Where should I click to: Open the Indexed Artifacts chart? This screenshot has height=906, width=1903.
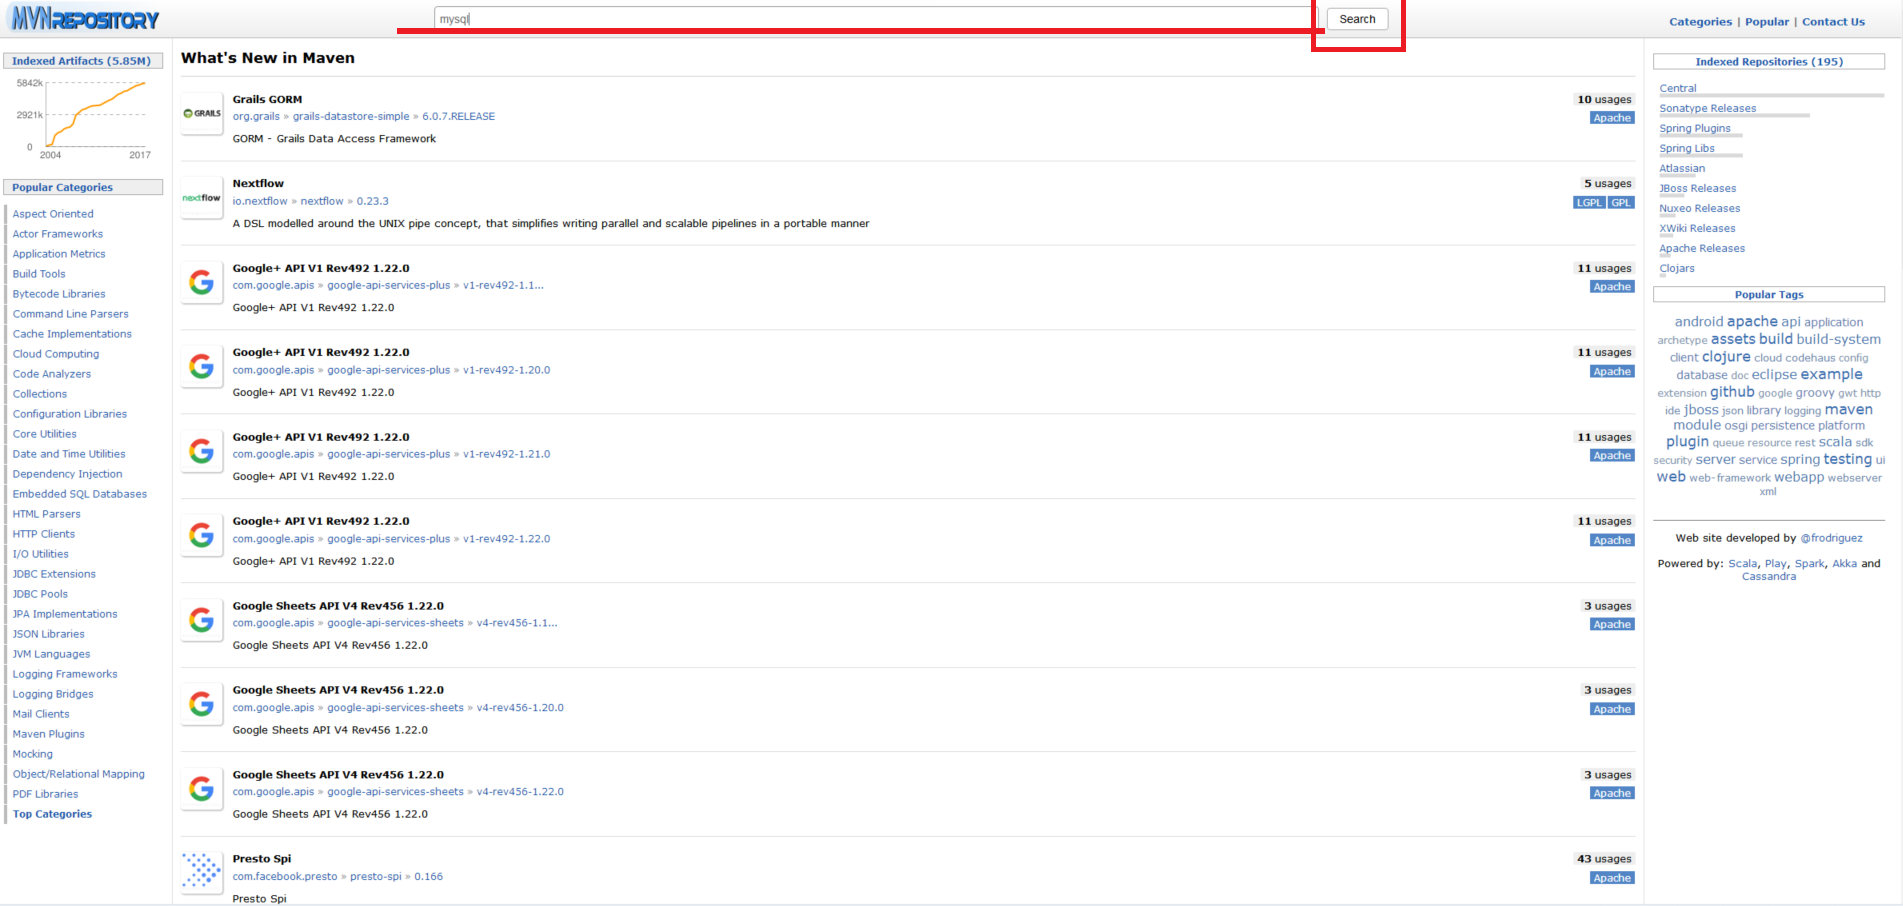84,118
